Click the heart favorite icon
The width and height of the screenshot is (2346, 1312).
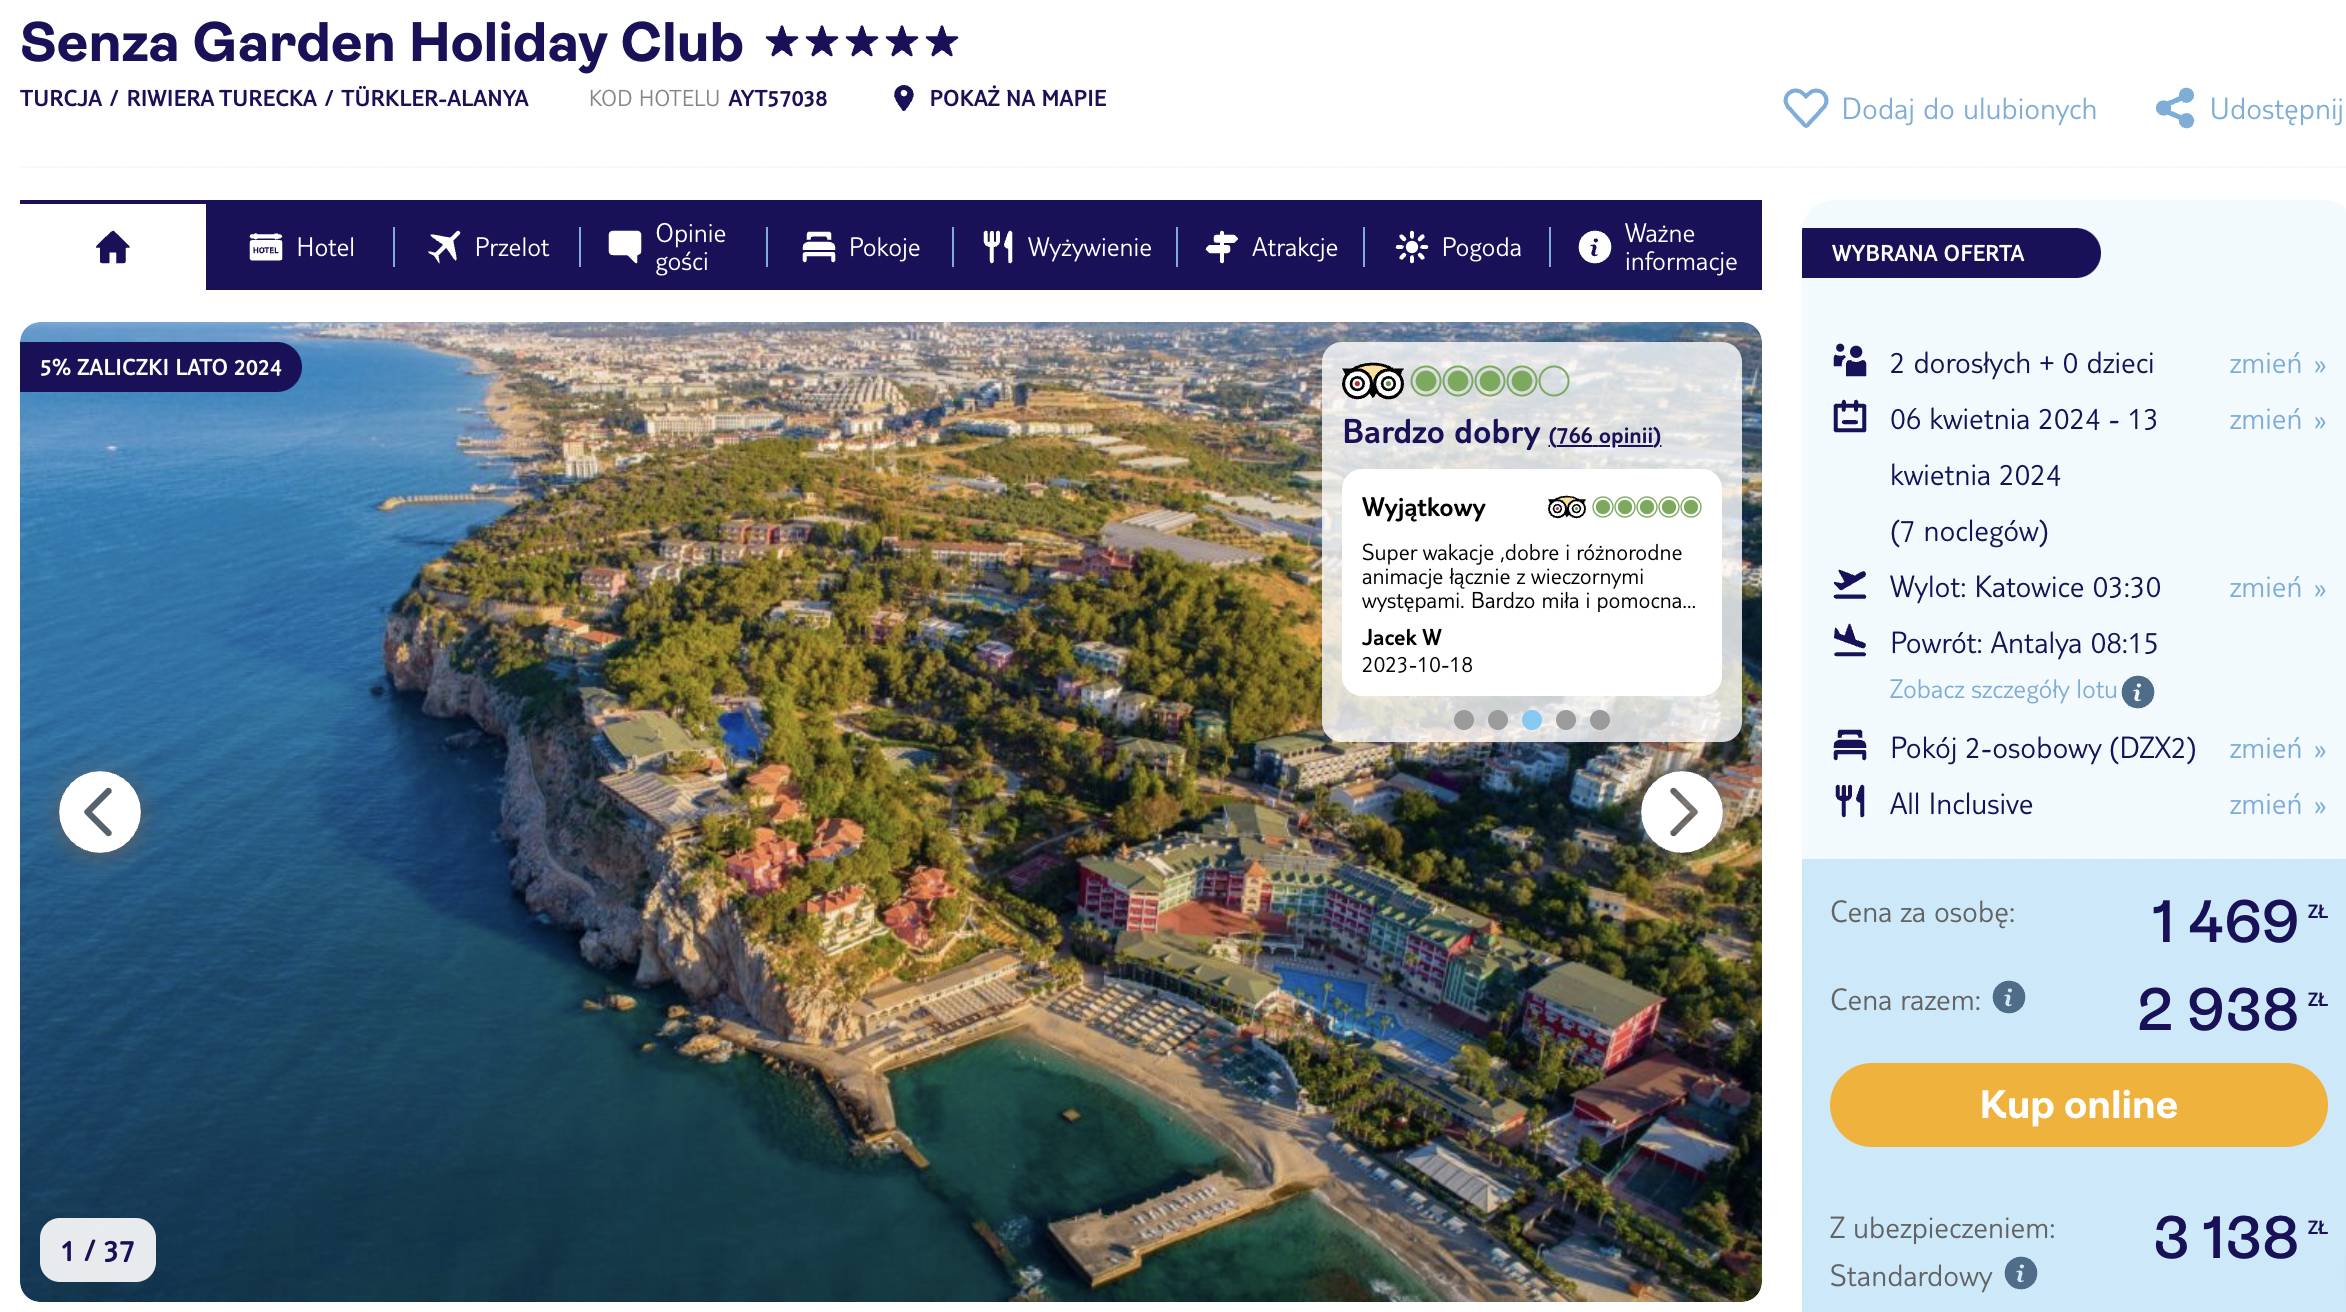click(1805, 108)
